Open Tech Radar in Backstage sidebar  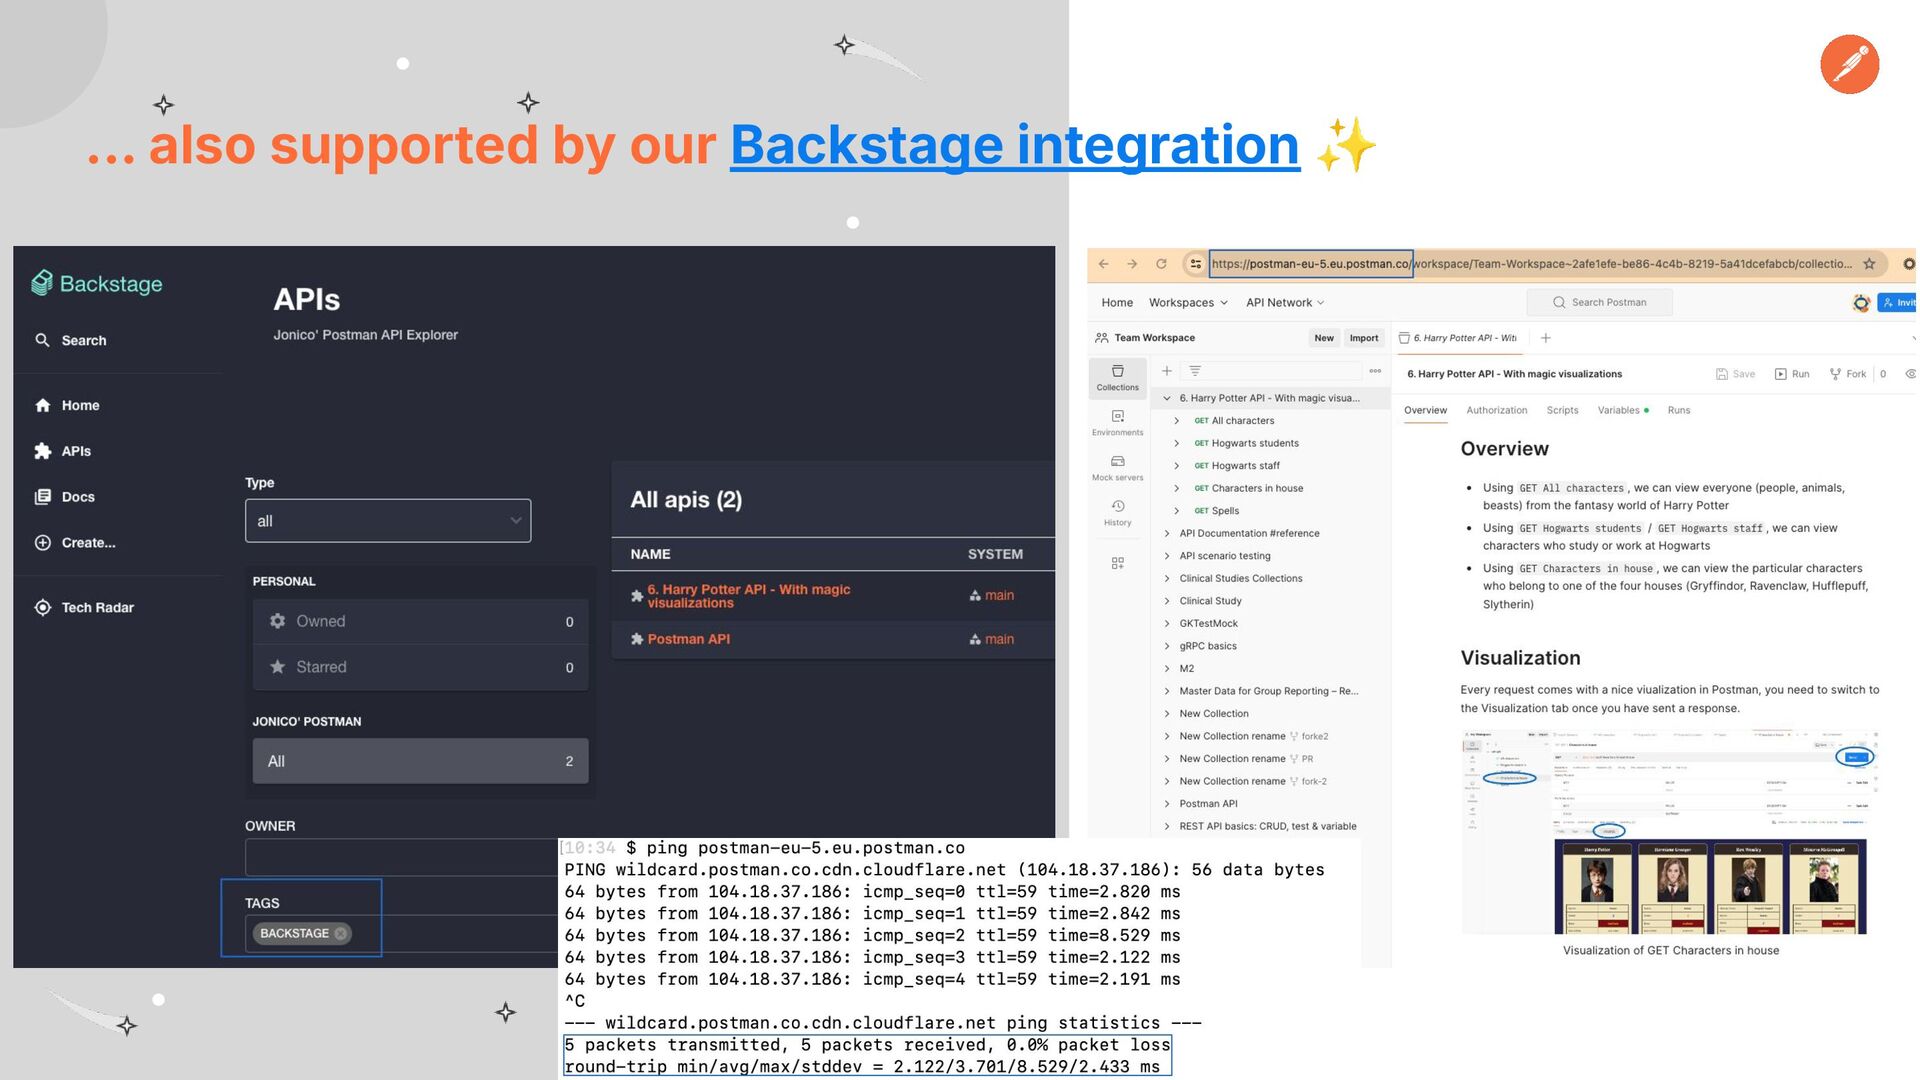point(84,608)
